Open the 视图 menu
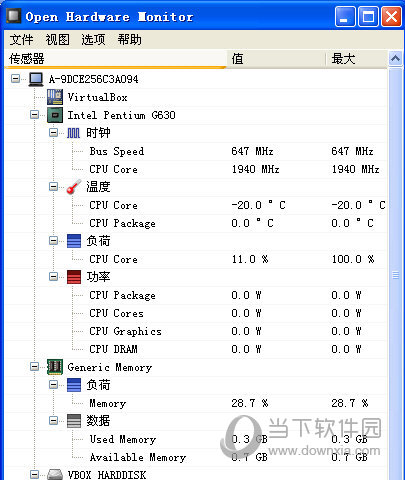Screen dimensions: 405x480 57,40
